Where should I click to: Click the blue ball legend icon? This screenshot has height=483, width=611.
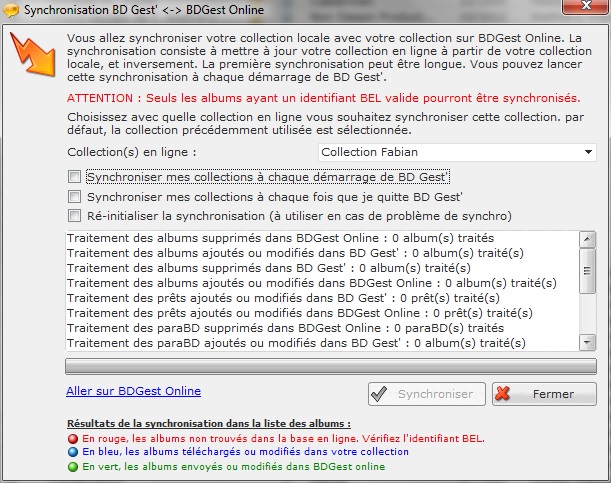73,452
